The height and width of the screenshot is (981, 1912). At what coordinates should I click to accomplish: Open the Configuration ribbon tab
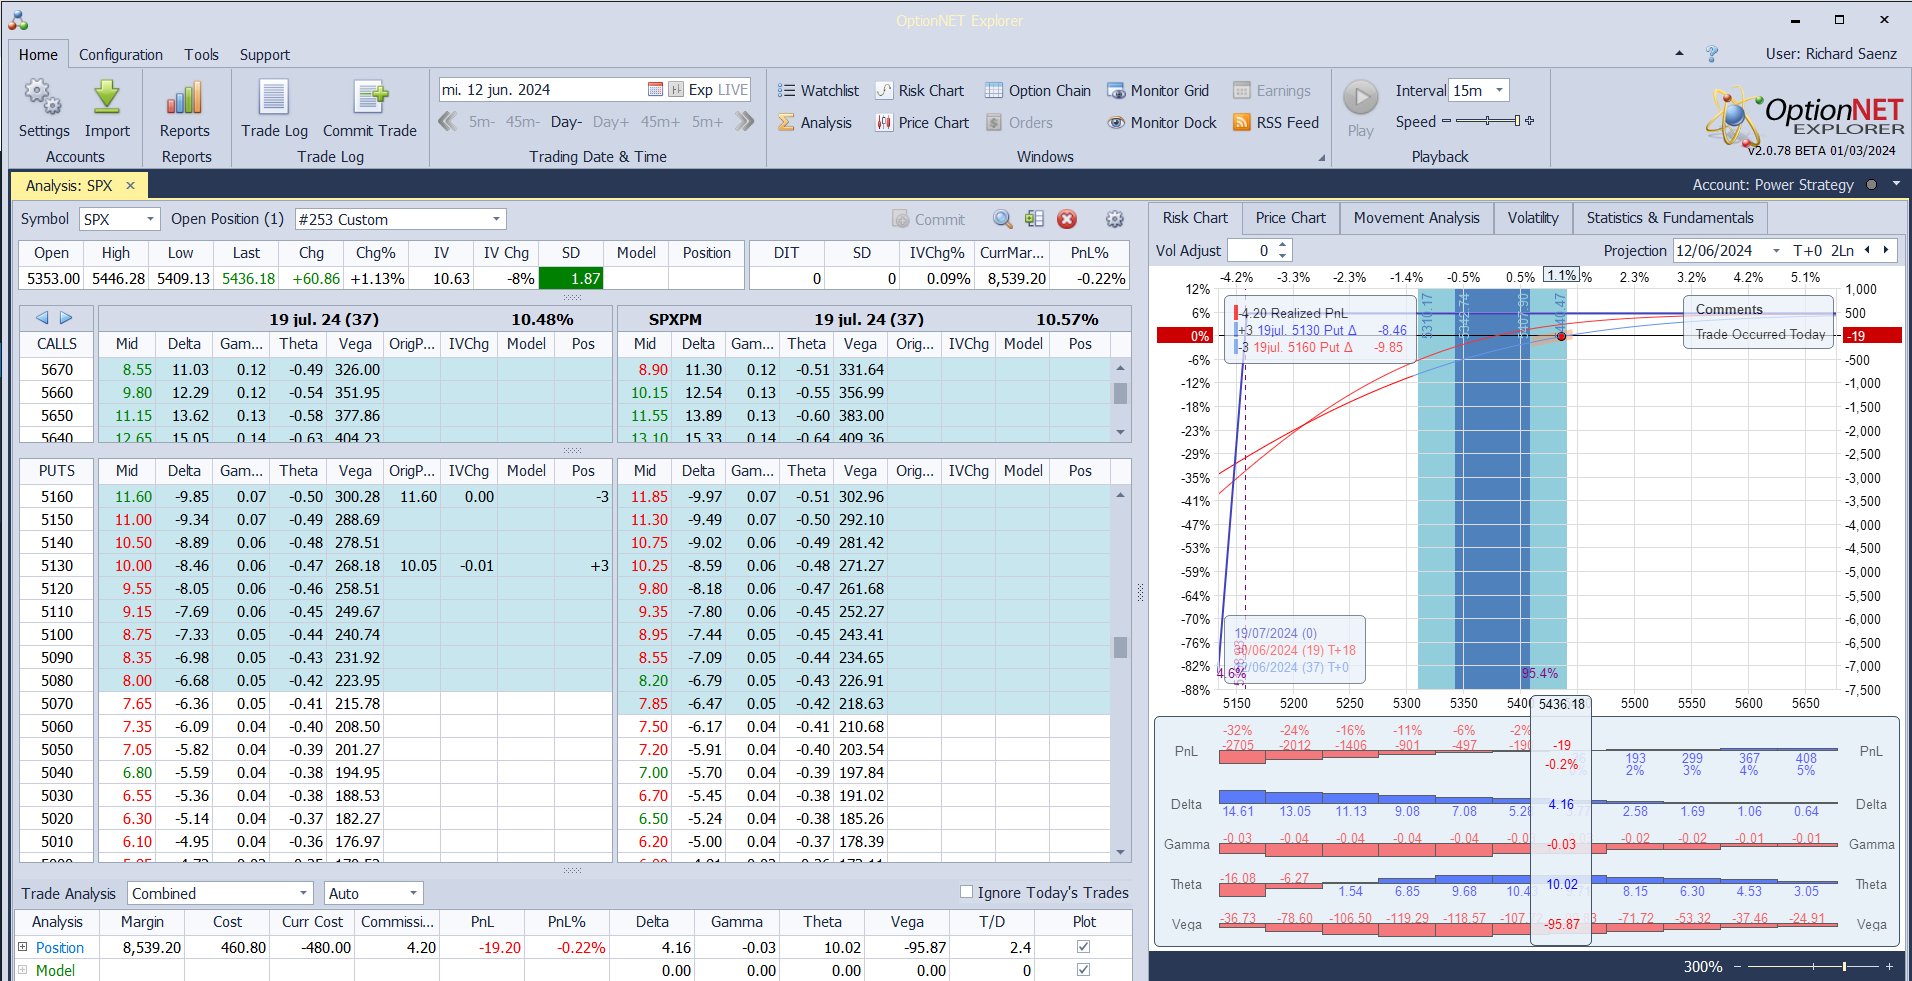[x=121, y=55]
